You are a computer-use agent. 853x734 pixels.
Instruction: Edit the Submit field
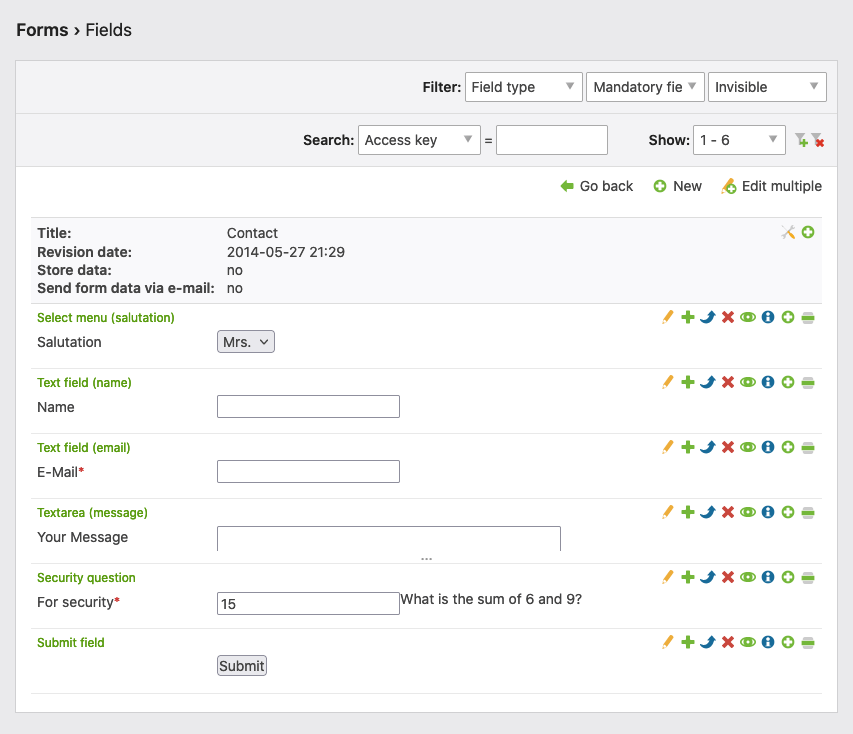click(x=667, y=642)
